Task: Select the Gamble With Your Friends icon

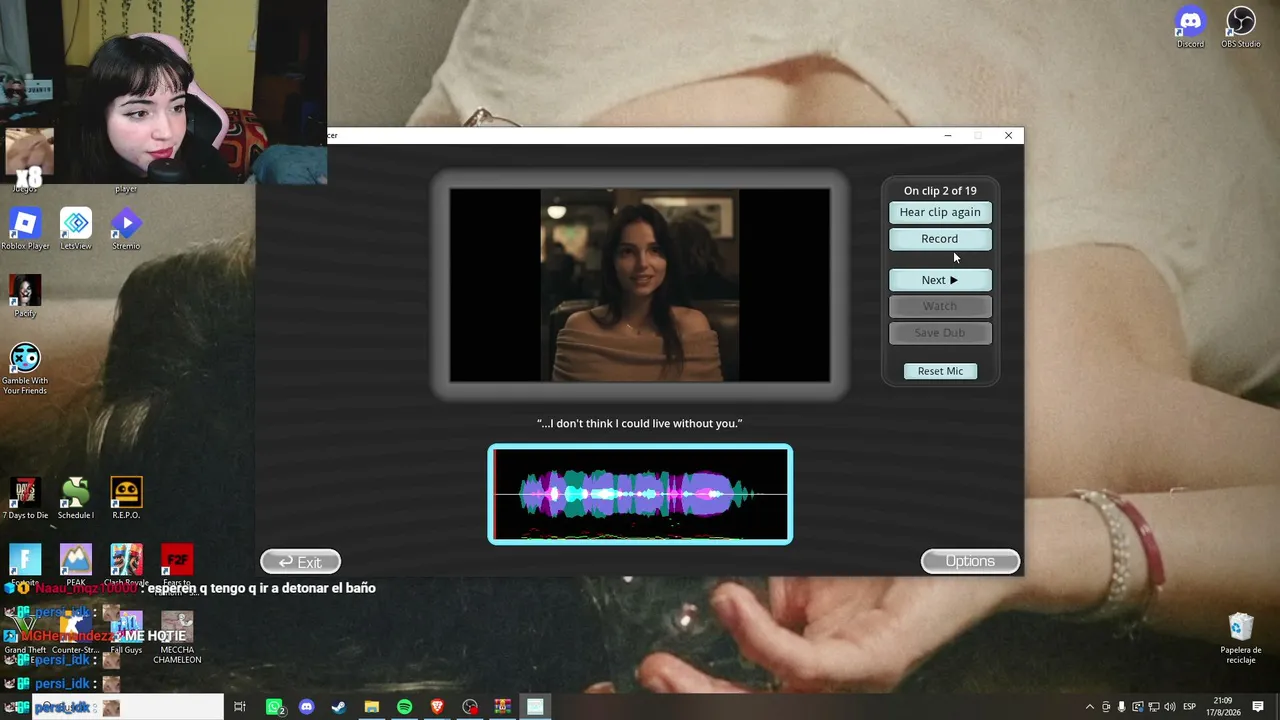Action: (x=25, y=369)
